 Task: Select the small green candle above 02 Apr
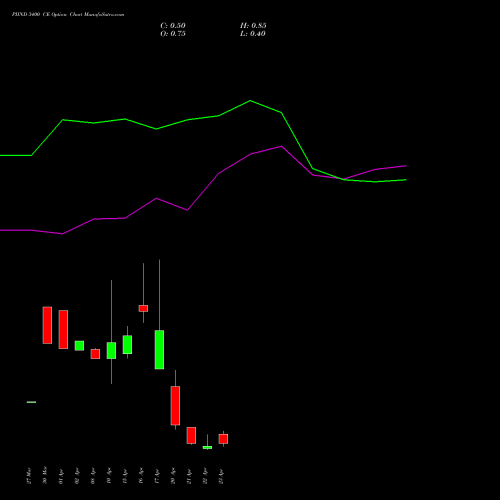coord(79,346)
